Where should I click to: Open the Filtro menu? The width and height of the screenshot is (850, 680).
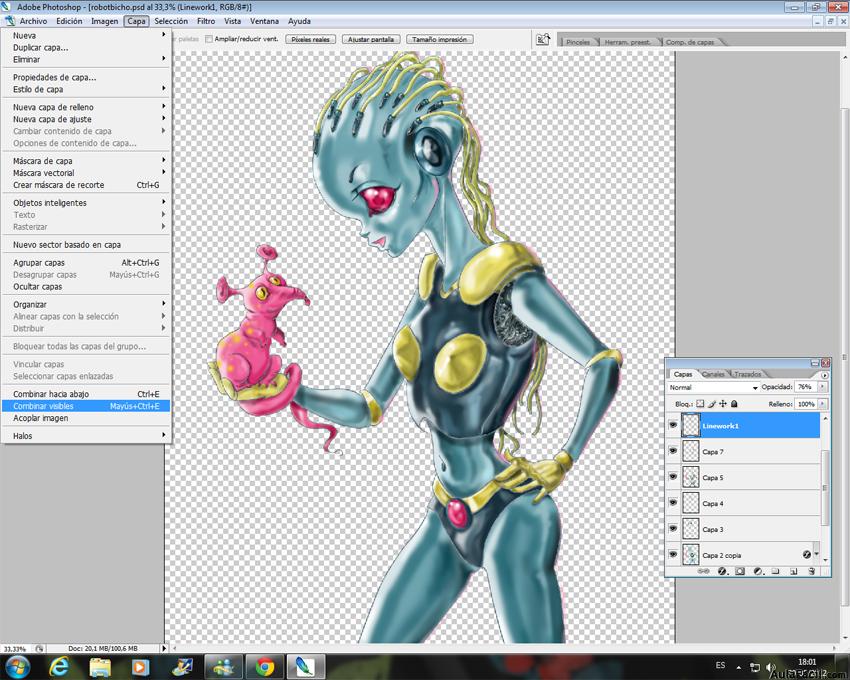click(206, 21)
